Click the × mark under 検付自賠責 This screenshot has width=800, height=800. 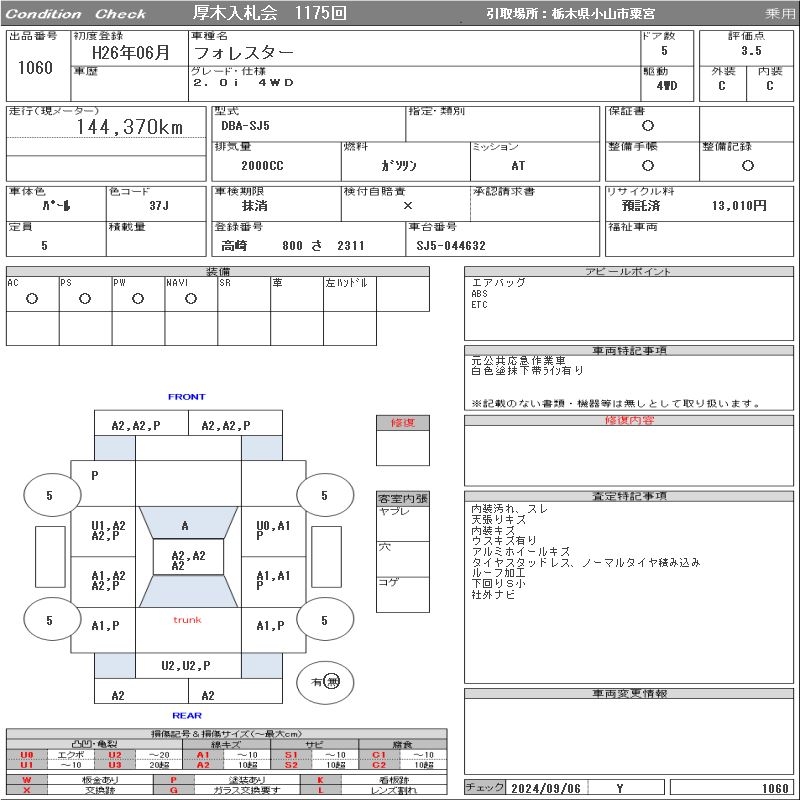pyautogui.click(x=408, y=206)
